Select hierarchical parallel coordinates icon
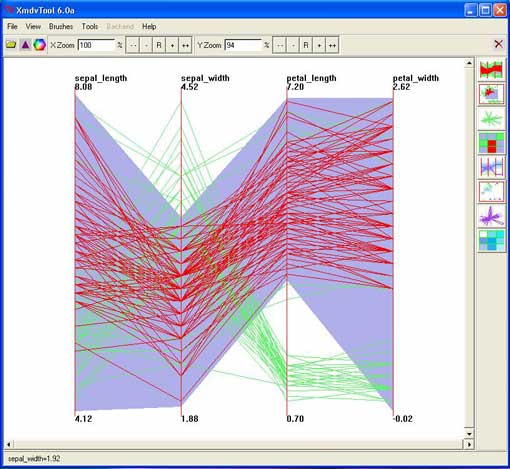The width and height of the screenshot is (510, 469). (491, 167)
